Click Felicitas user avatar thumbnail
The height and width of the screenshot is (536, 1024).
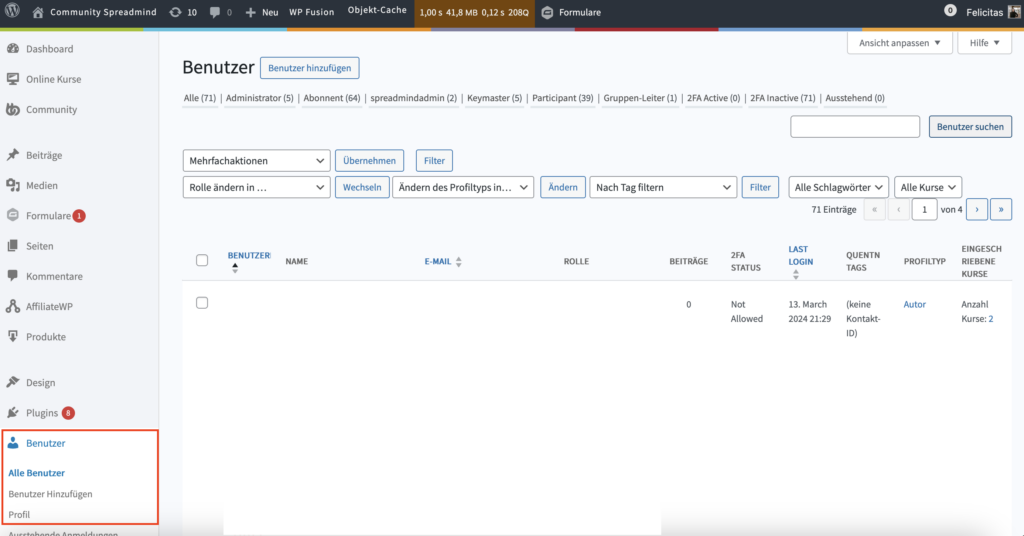[1012, 12]
